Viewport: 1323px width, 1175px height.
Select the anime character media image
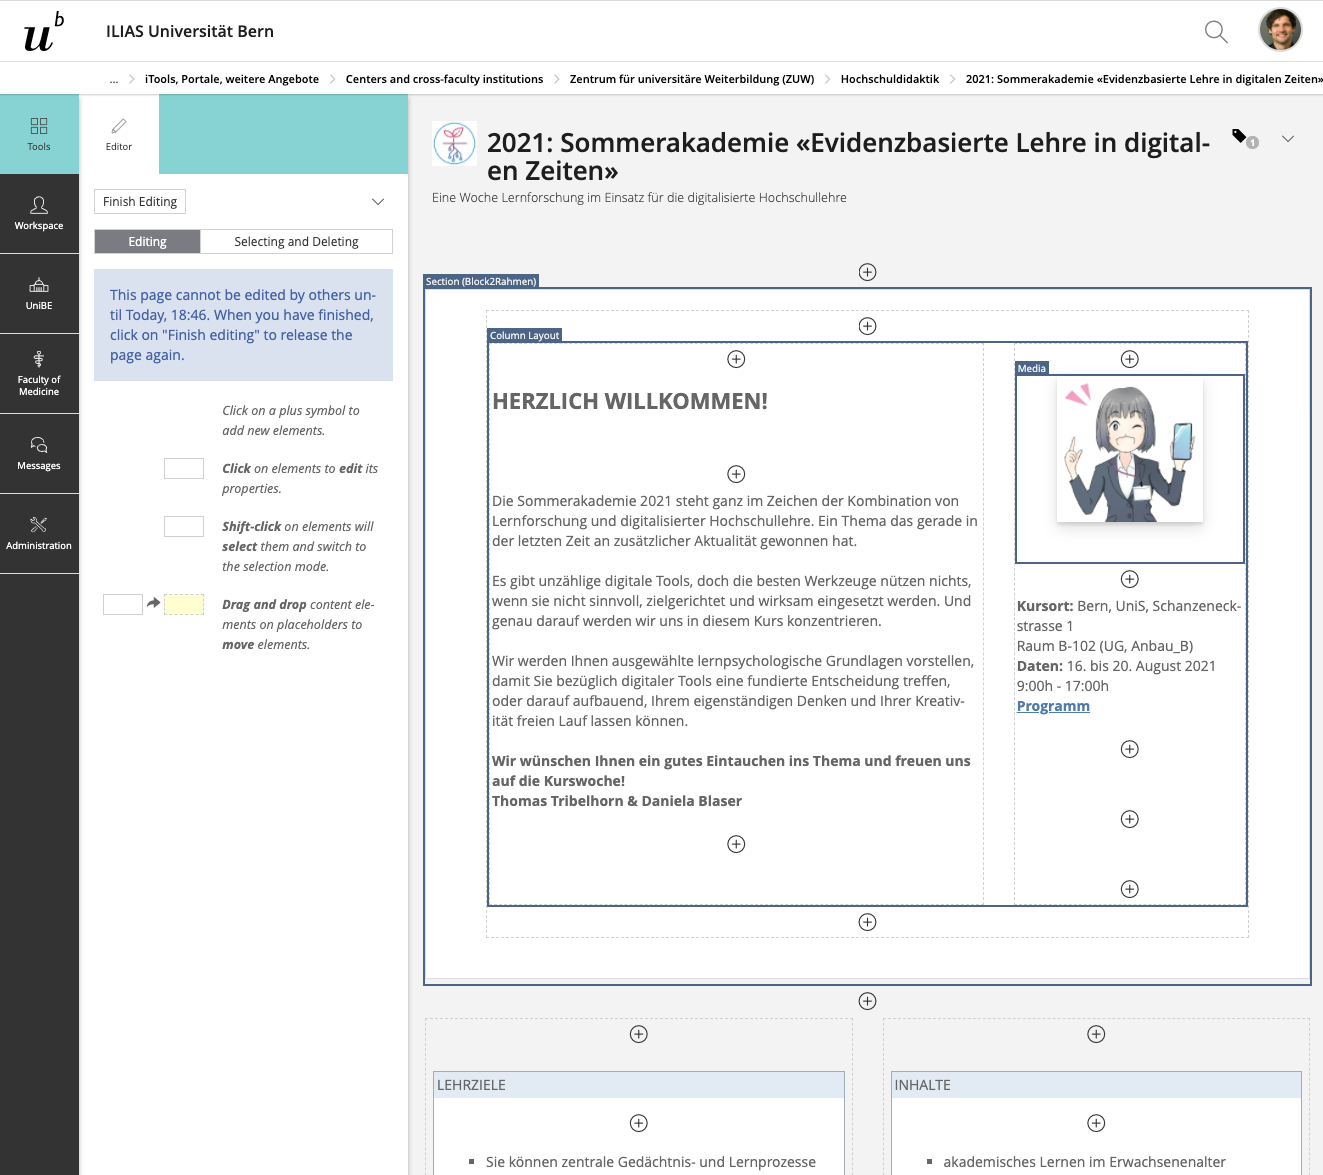[1129, 453]
